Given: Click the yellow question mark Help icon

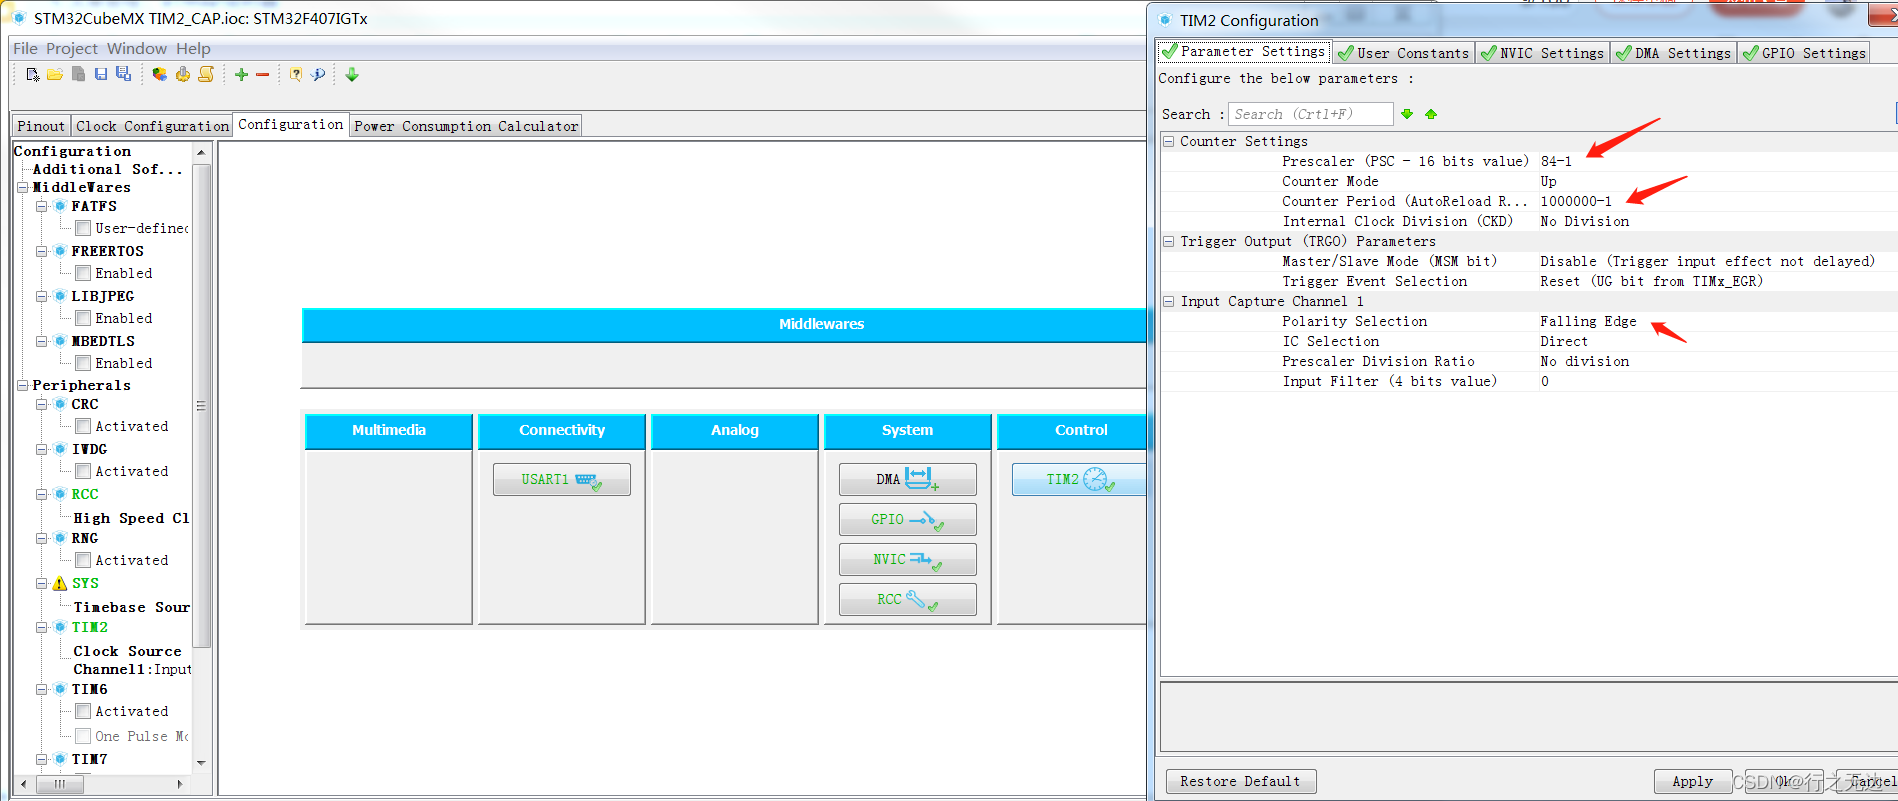Looking at the screenshot, I should [296, 74].
